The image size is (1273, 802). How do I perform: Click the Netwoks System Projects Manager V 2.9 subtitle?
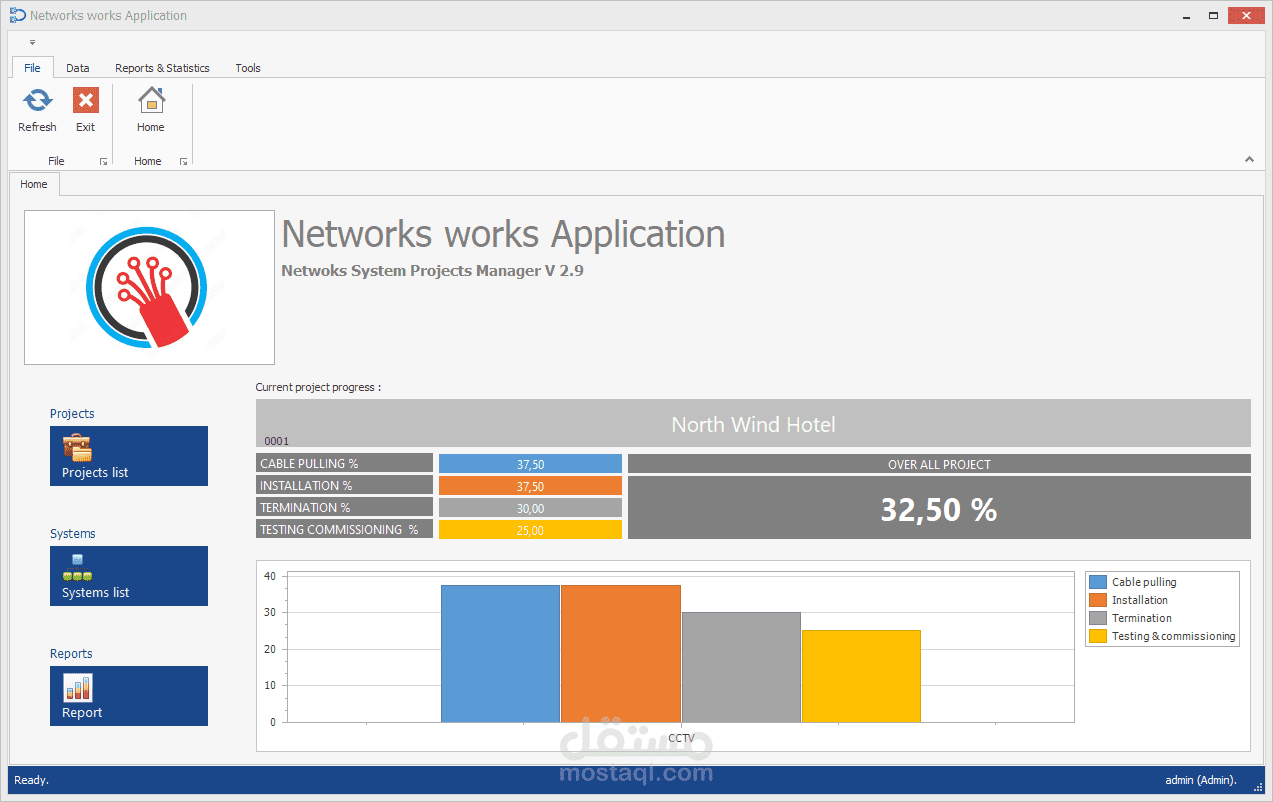(432, 270)
